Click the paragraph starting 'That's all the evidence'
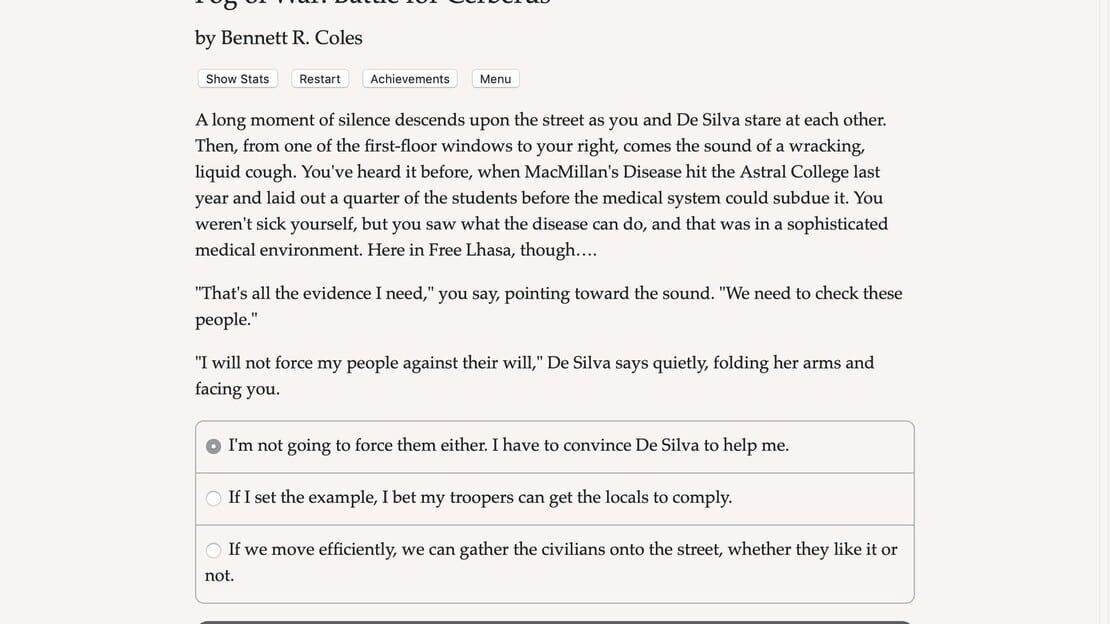 point(549,306)
